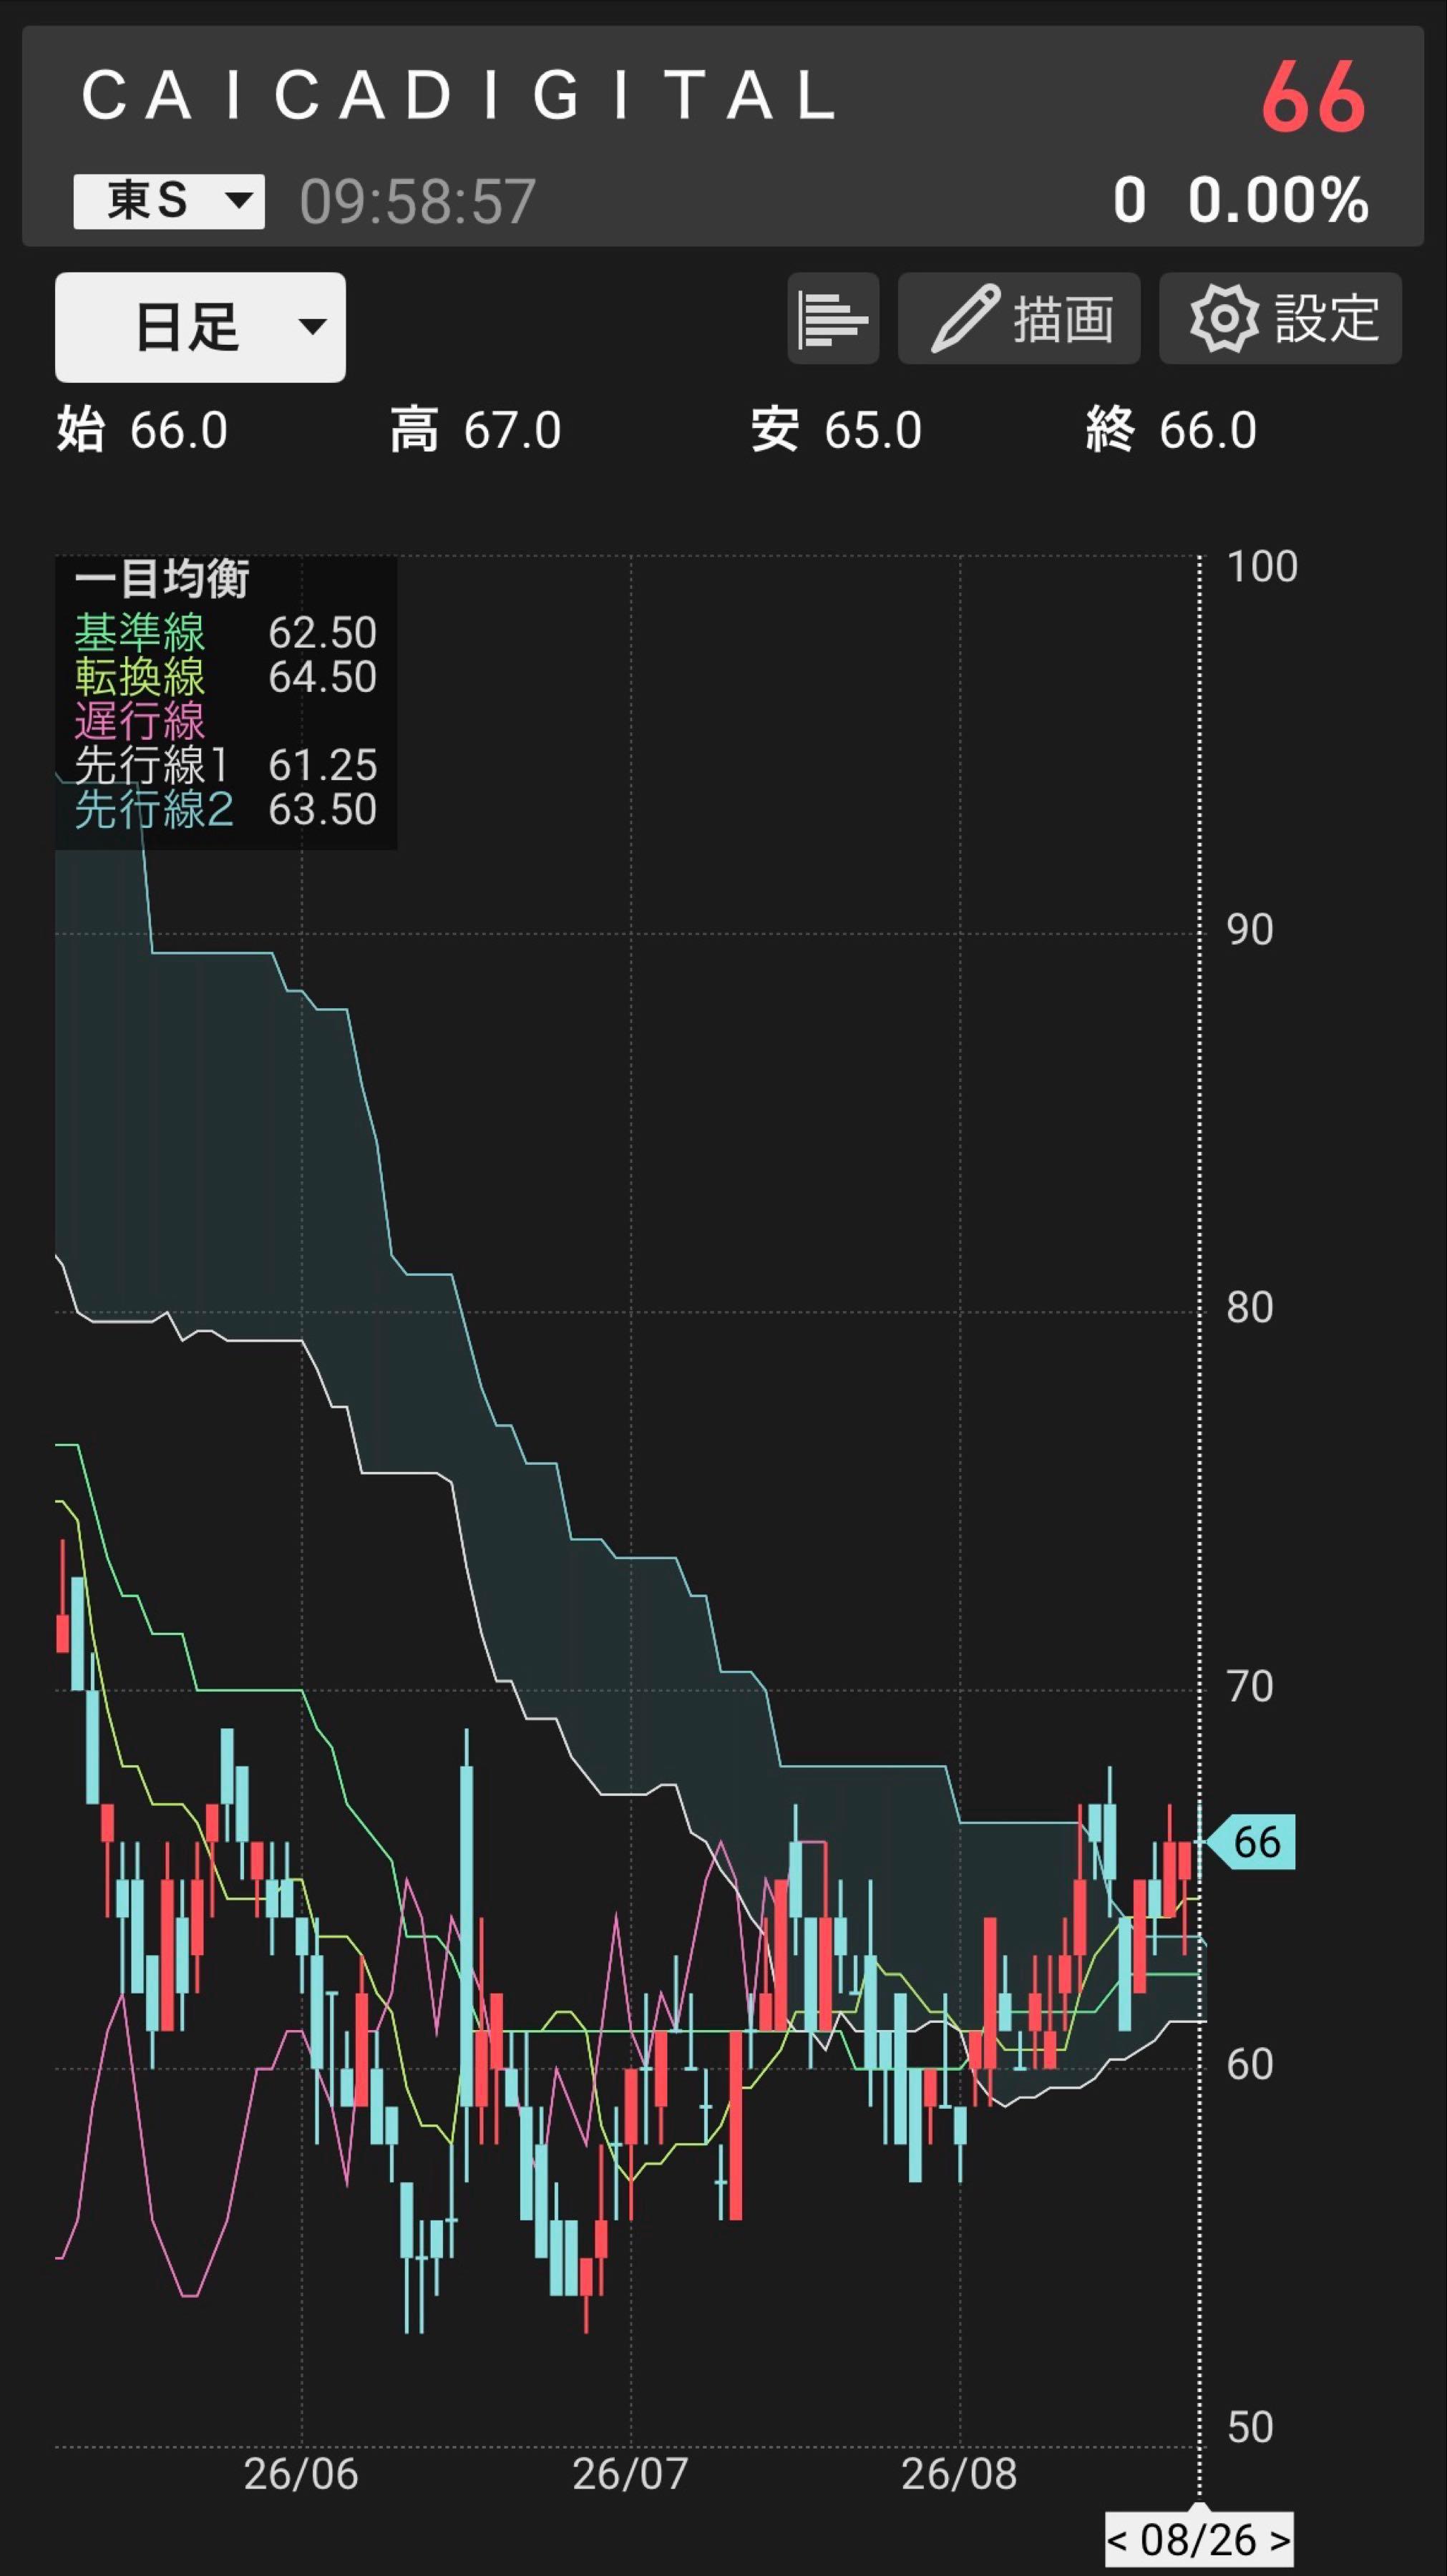Tap the 80 price axis label

(1250, 1308)
